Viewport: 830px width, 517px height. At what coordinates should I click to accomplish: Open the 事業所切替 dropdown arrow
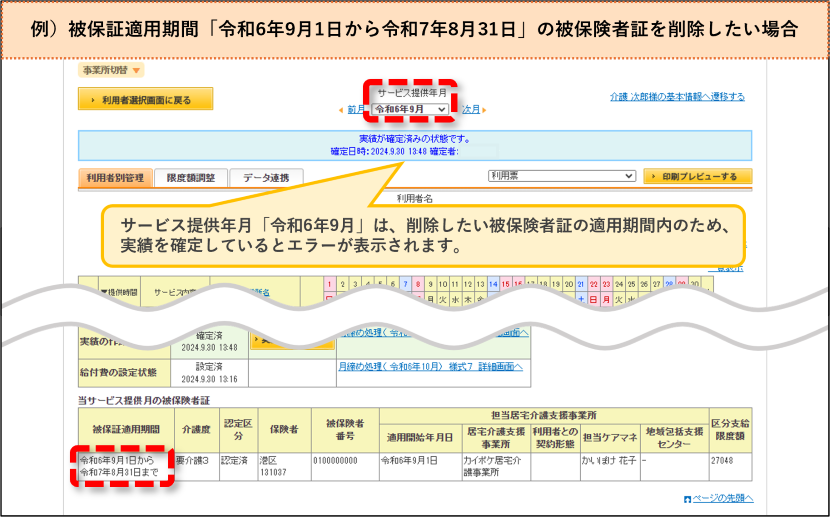tap(136, 70)
